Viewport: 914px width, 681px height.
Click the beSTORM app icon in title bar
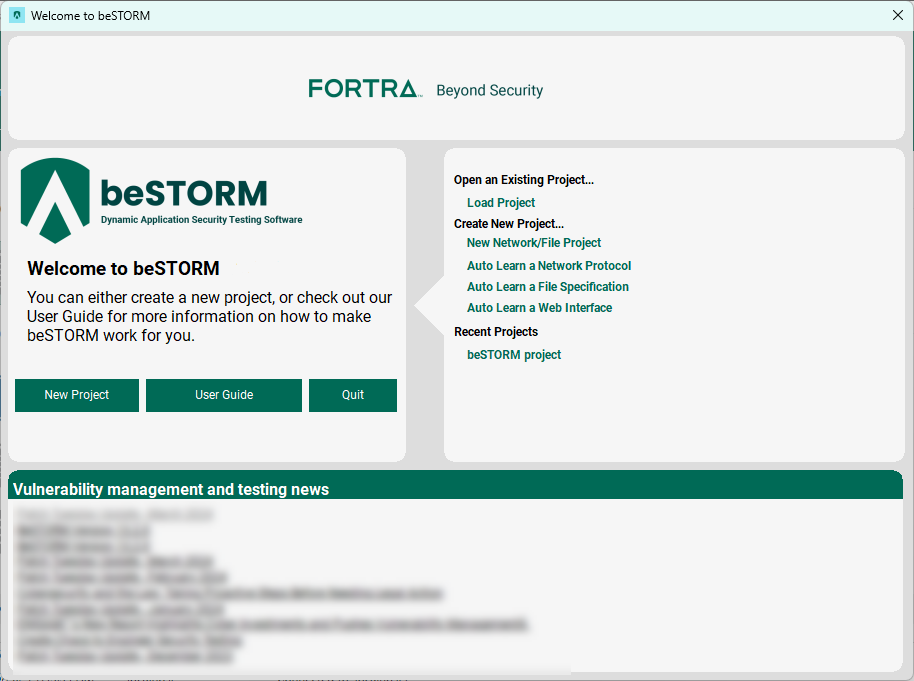(16, 15)
